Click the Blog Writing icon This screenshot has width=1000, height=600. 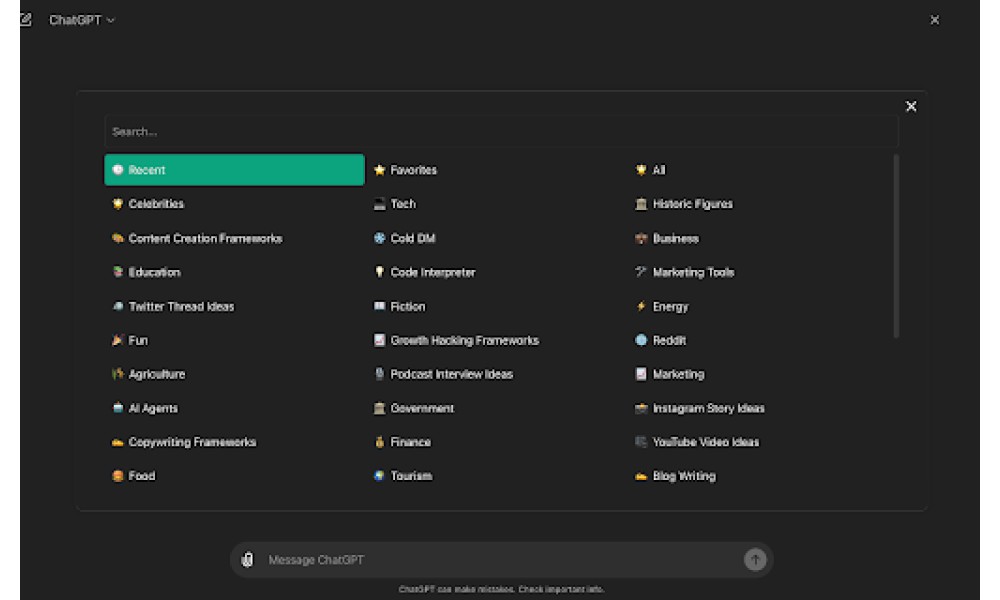tap(641, 476)
